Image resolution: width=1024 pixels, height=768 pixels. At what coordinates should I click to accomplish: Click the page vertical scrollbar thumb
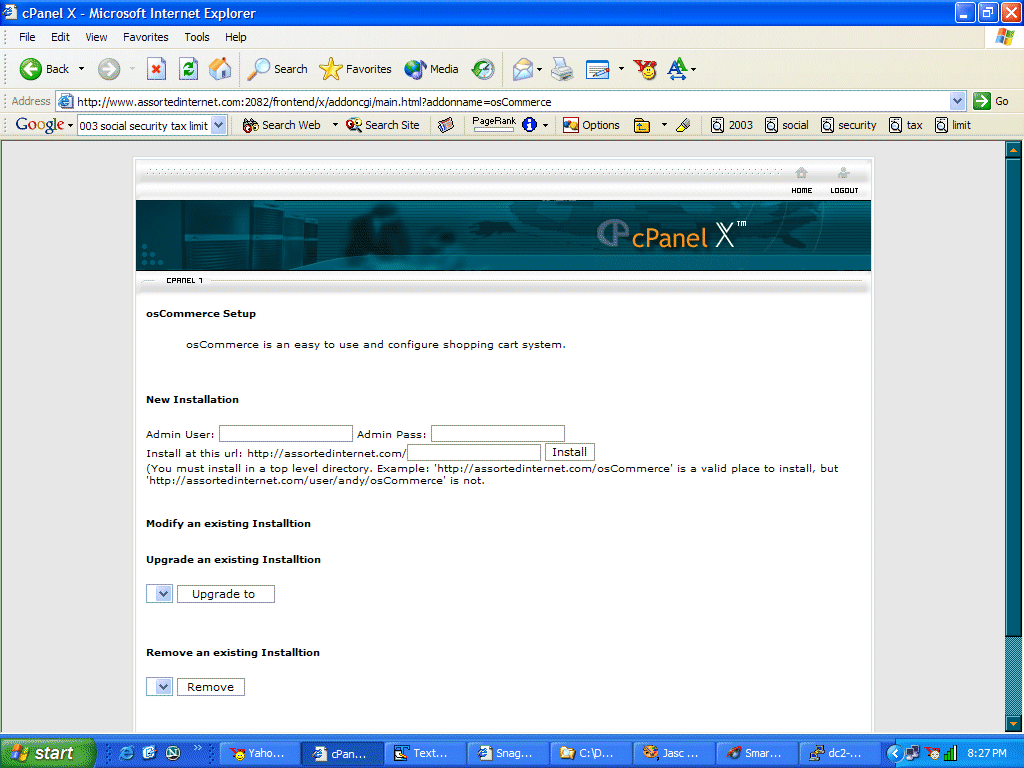1013,397
